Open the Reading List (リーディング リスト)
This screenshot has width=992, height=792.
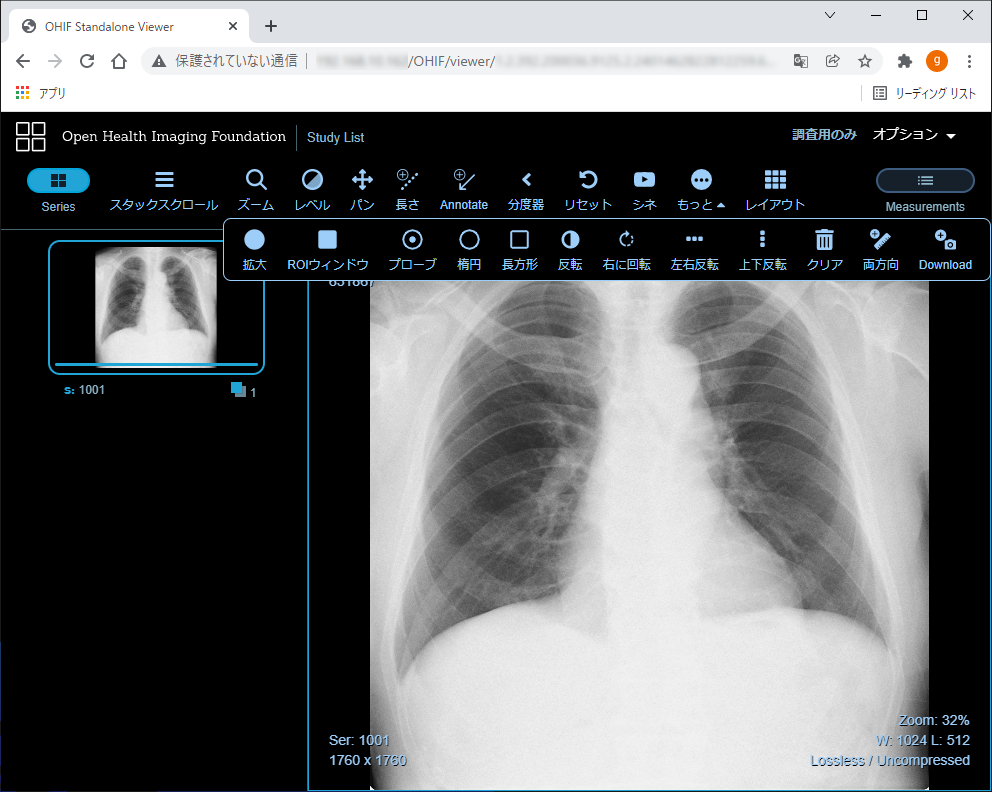pos(924,93)
